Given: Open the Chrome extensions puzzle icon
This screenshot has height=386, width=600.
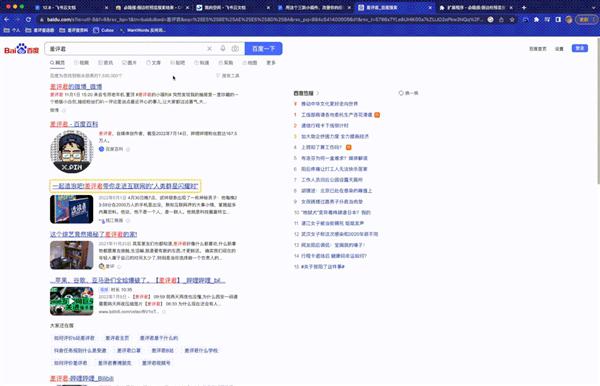Looking at the screenshot, I should tap(536, 20).
